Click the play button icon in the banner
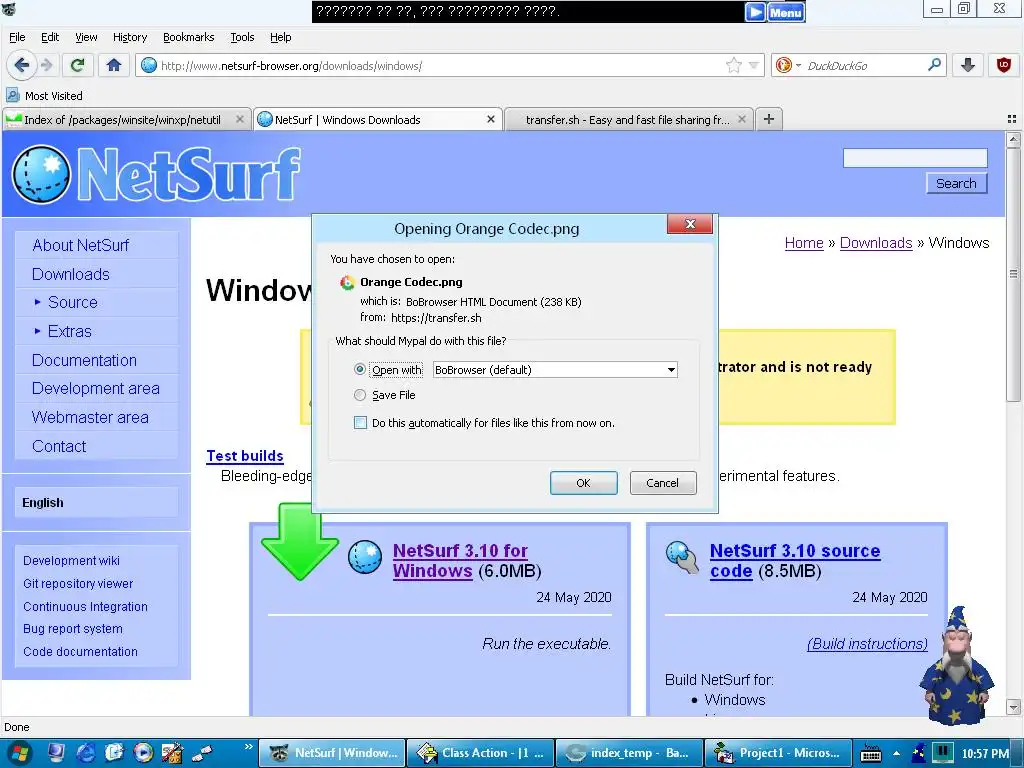This screenshot has width=1024, height=768. (755, 12)
